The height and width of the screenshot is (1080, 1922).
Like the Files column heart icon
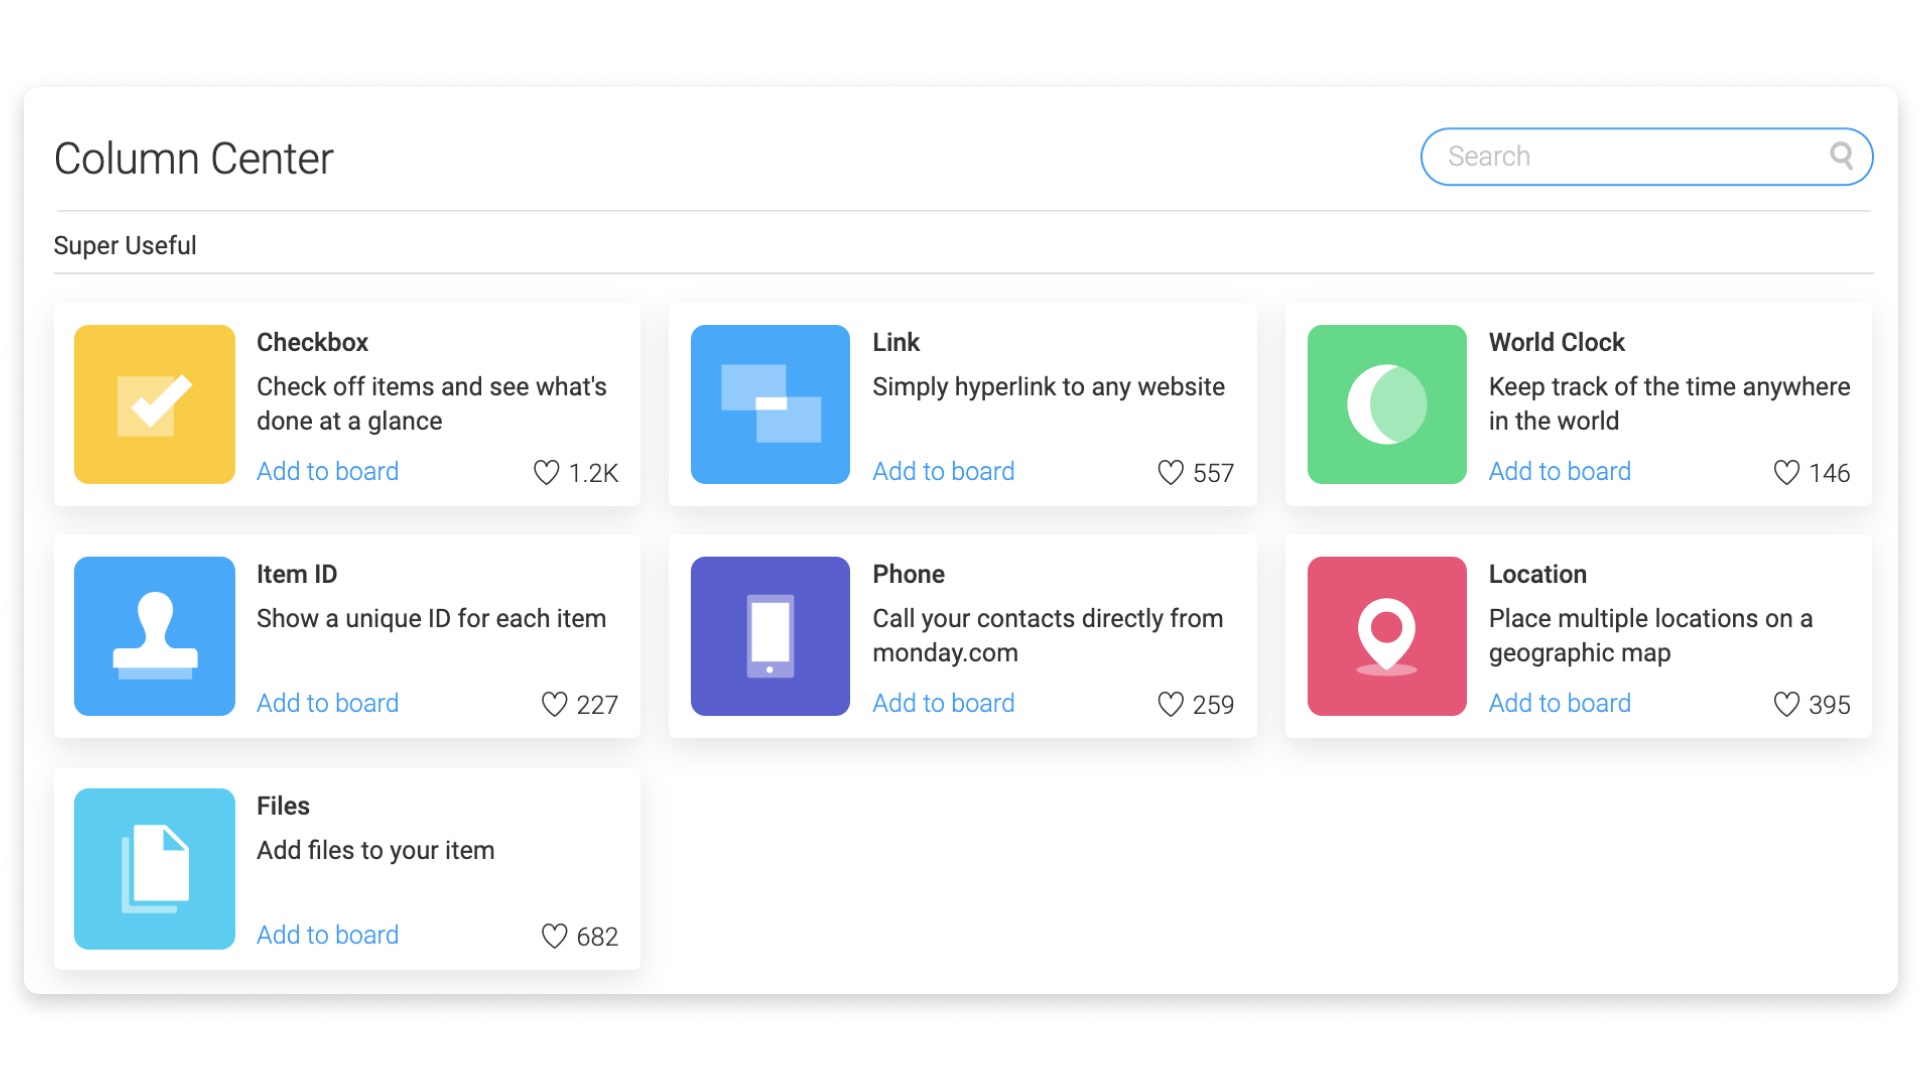(554, 936)
